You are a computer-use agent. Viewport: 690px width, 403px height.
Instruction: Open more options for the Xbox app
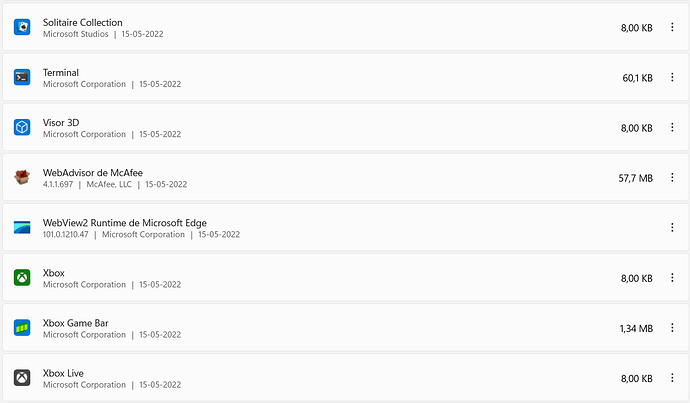(x=672, y=278)
